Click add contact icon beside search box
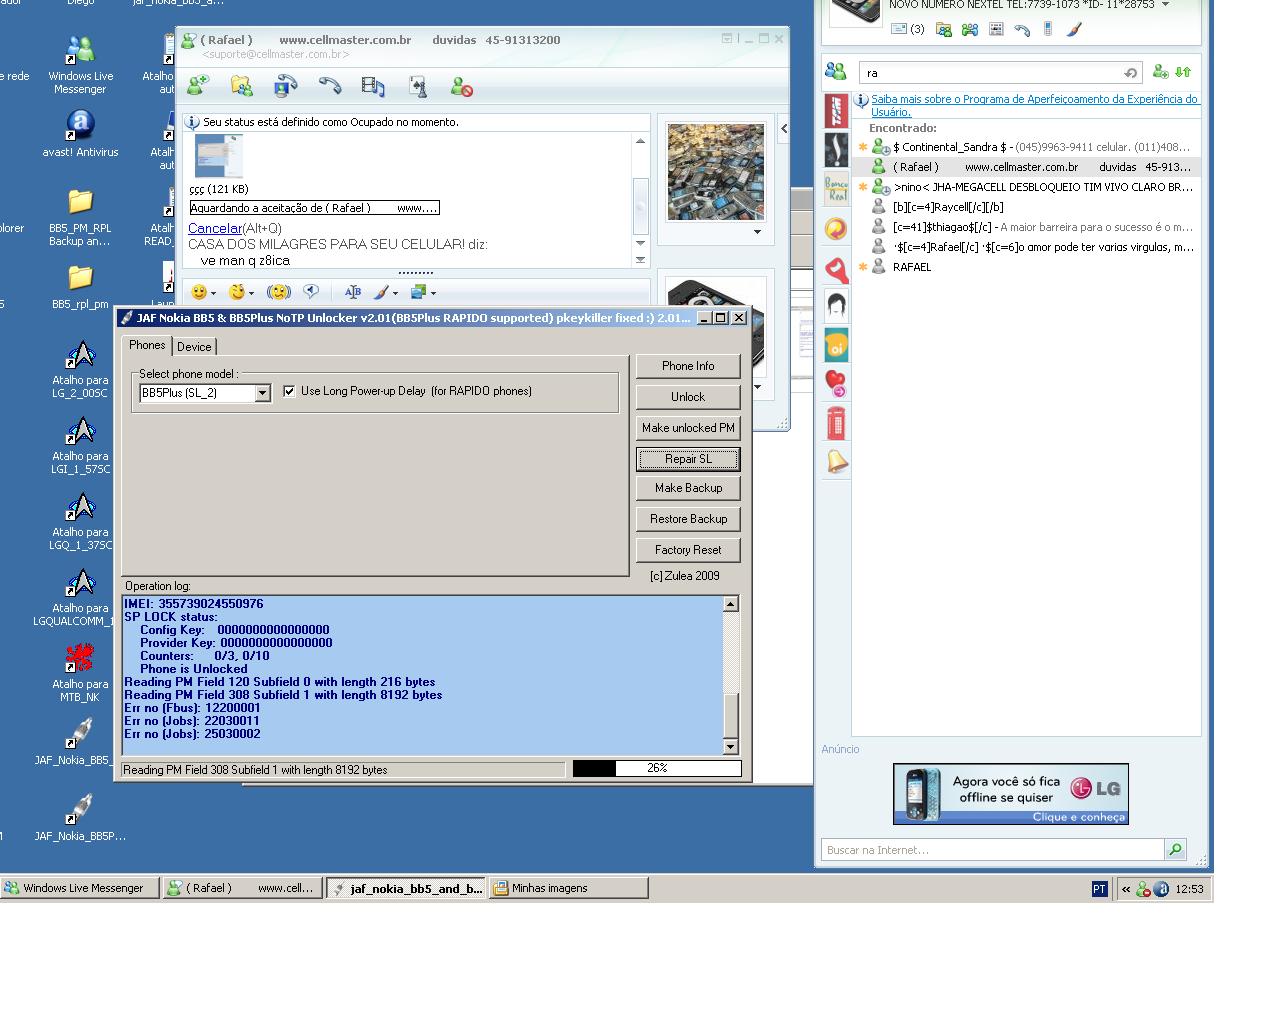This screenshot has height=1024, width=1280. pyautogui.click(x=1160, y=72)
